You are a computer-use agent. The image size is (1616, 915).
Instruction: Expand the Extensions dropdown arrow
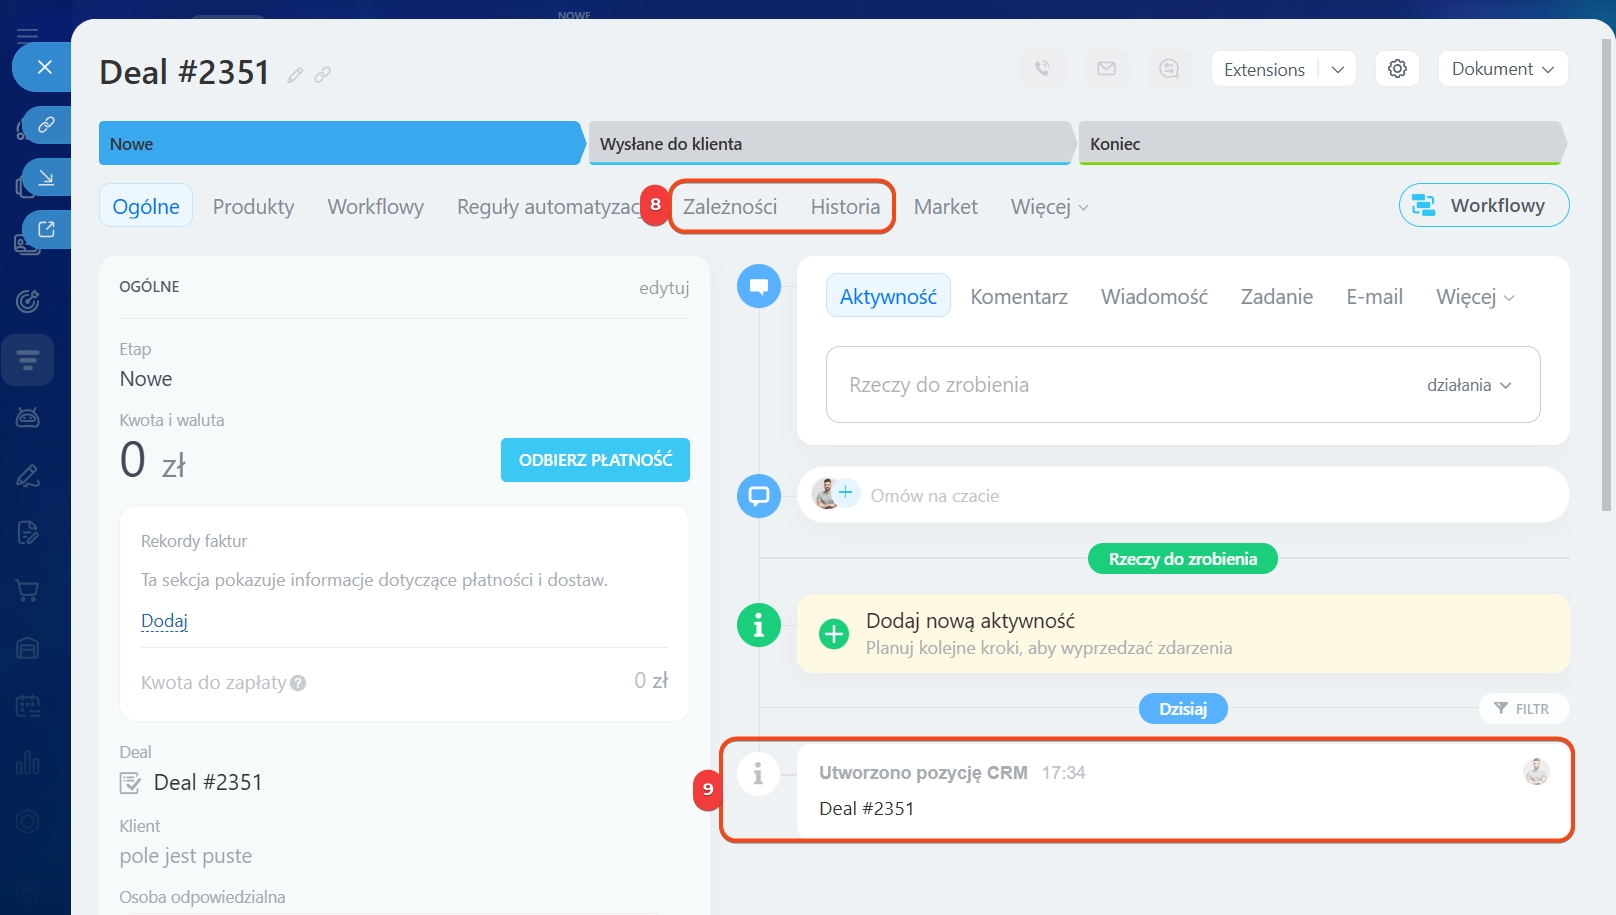click(x=1338, y=69)
